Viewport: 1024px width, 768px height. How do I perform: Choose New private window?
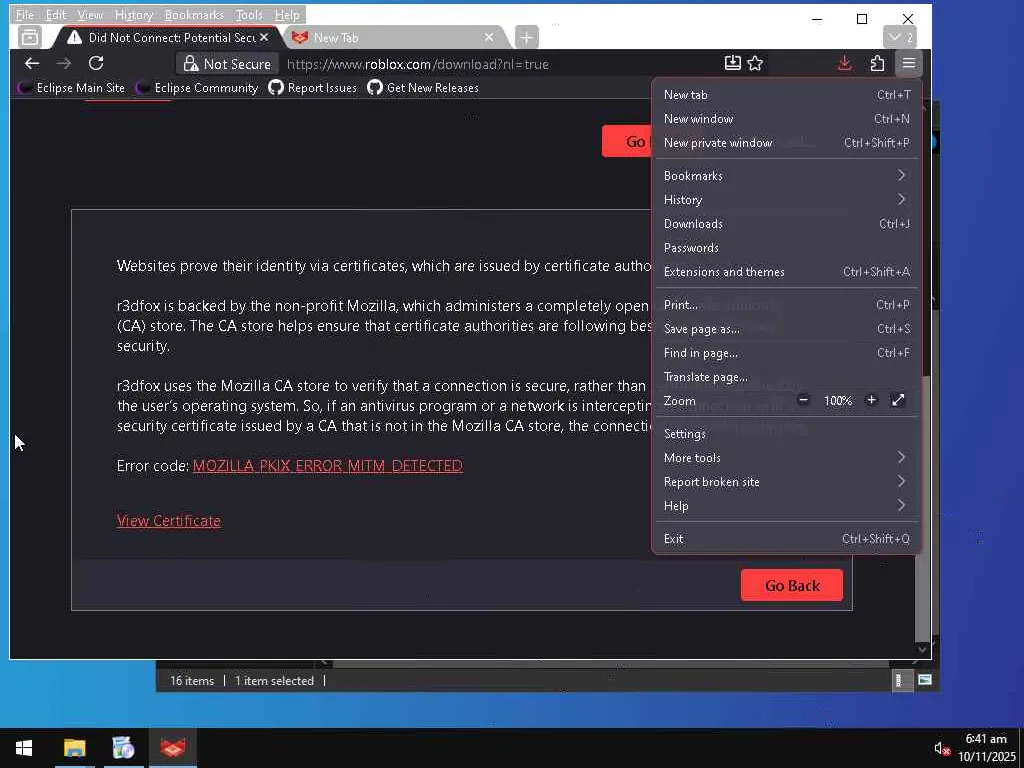[x=786, y=143]
